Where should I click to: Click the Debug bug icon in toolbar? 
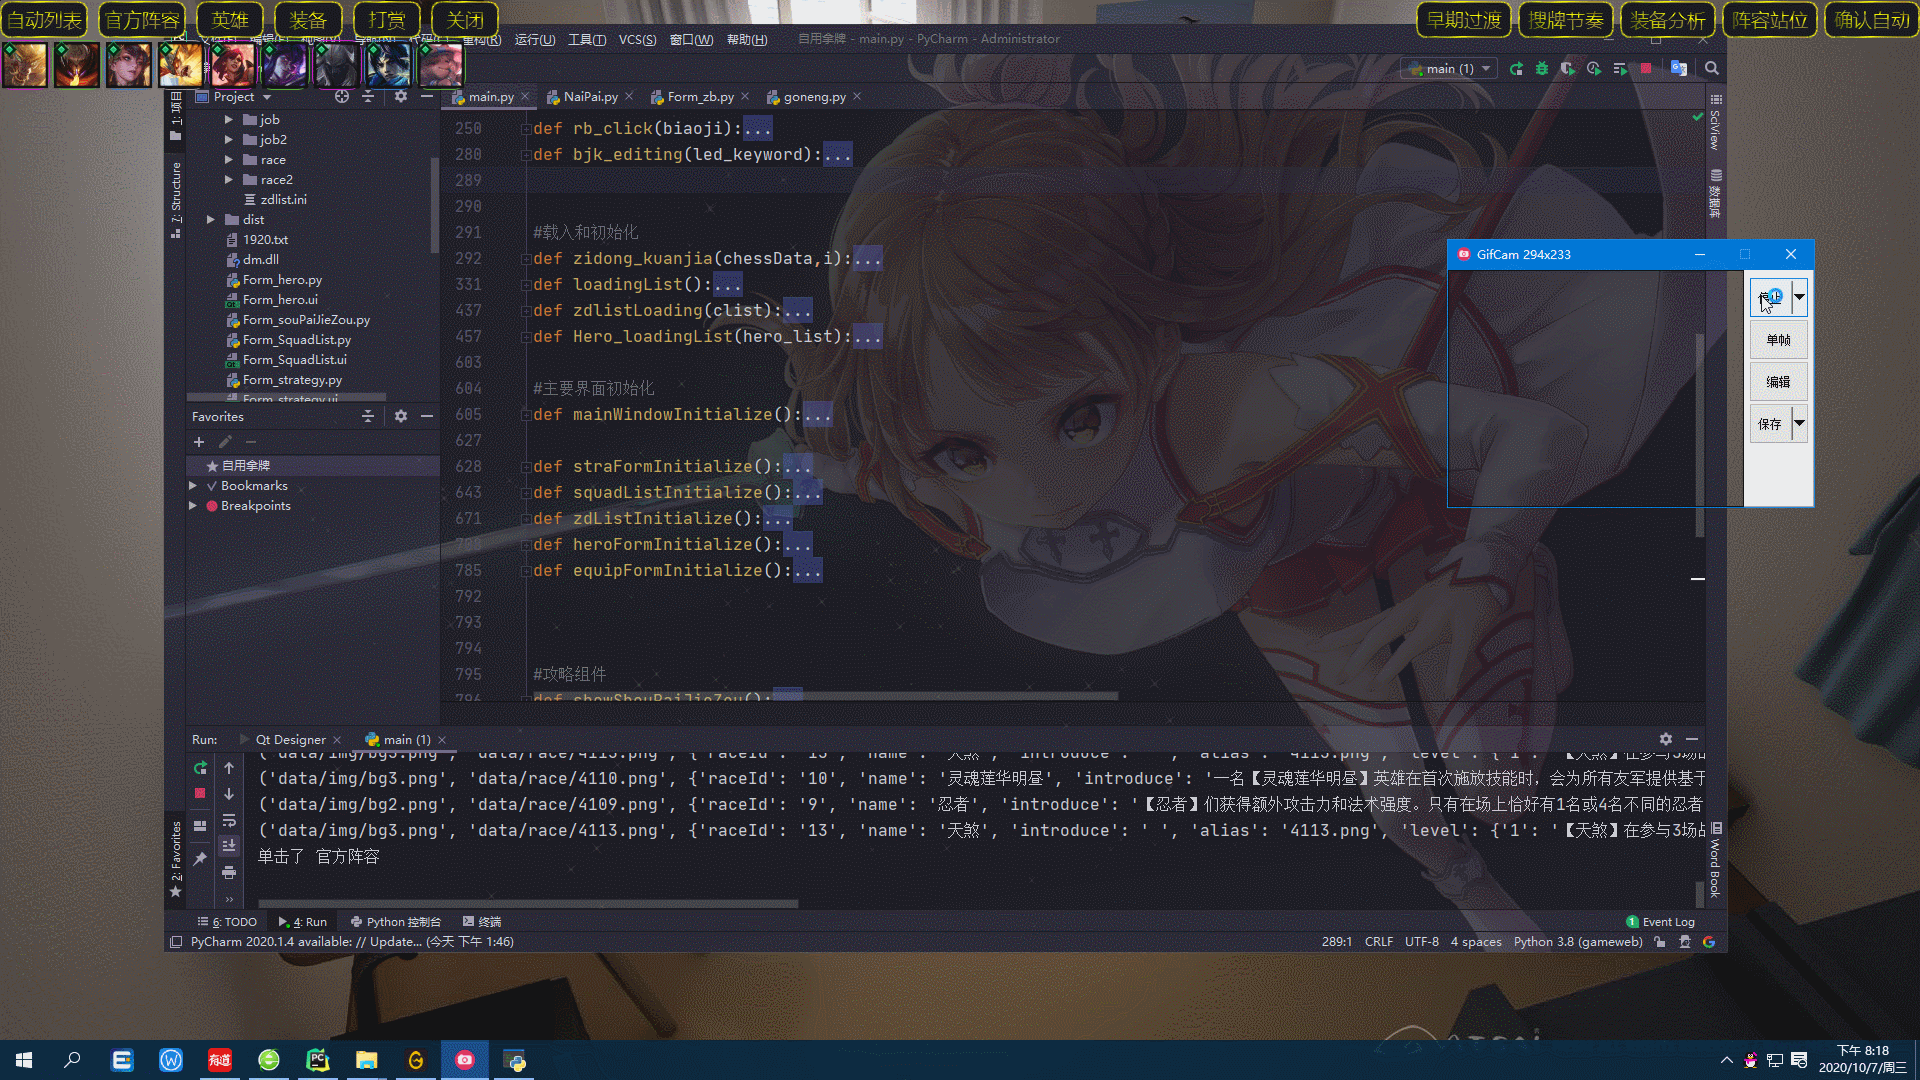(x=1542, y=69)
